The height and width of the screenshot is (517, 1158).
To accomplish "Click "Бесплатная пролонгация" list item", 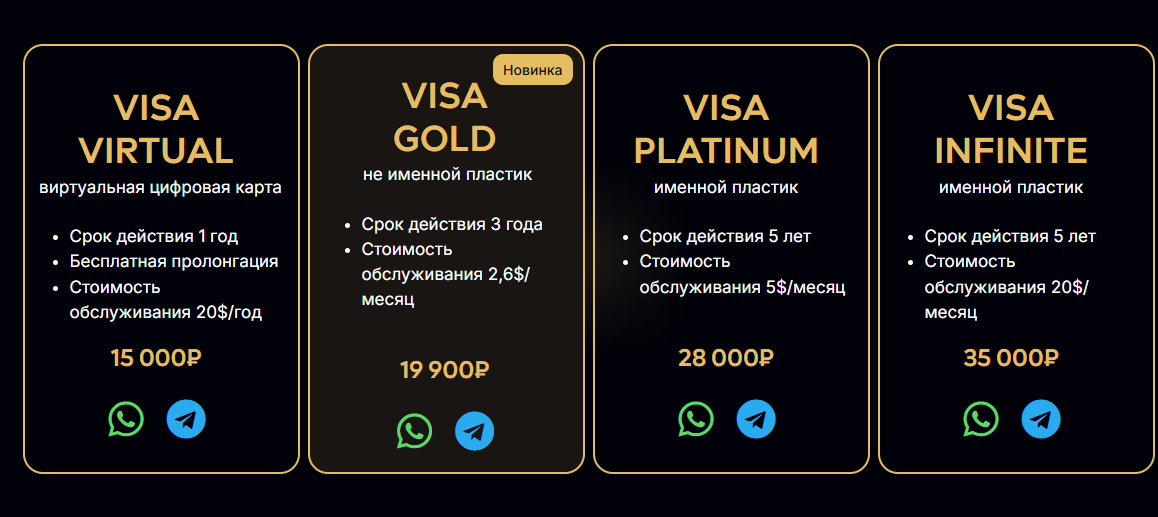I will click(x=174, y=261).
